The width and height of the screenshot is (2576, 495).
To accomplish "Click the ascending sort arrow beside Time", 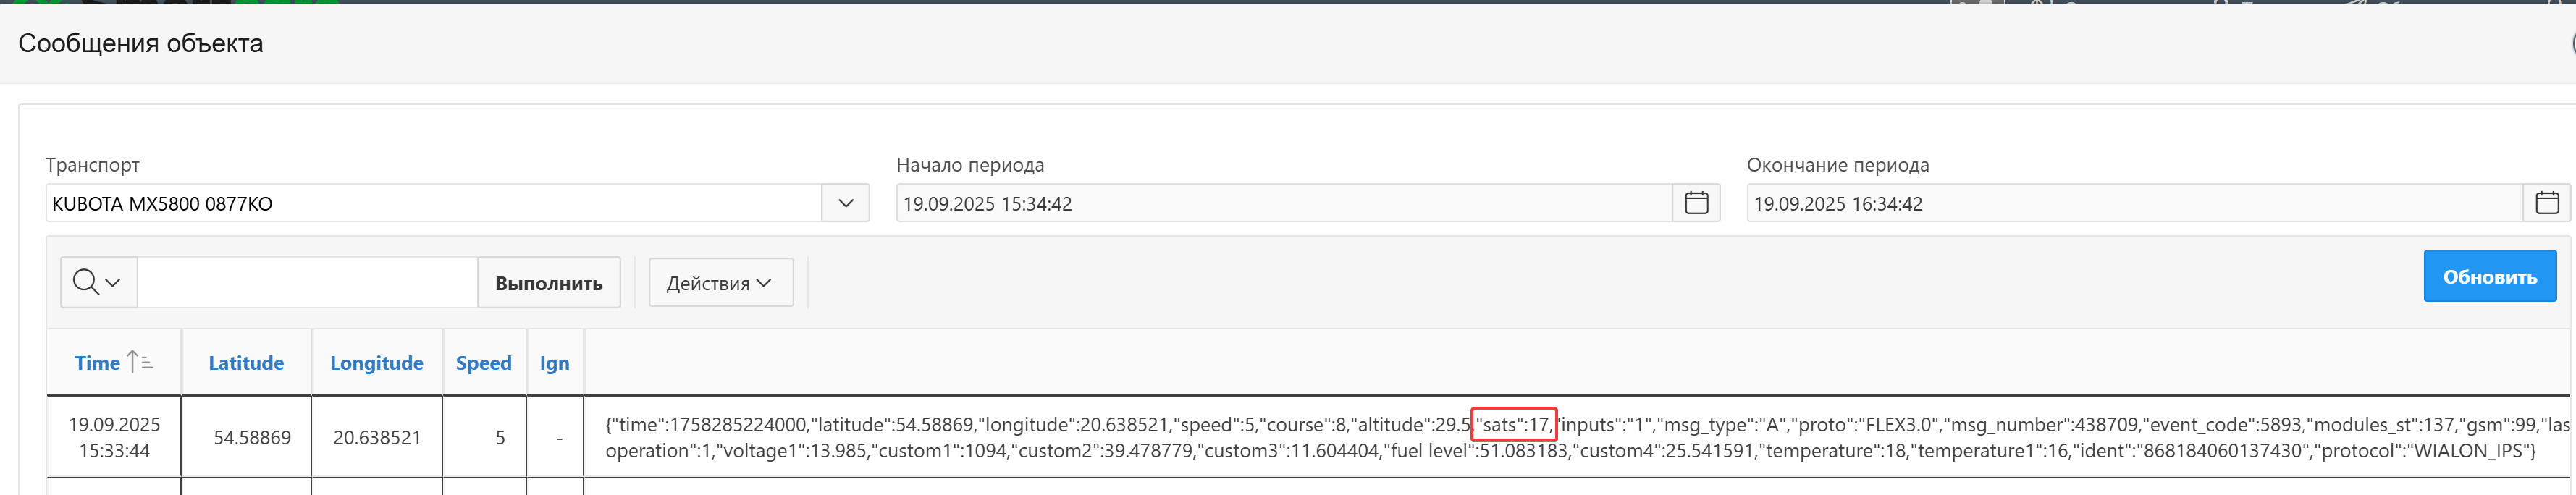I will (140, 362).
